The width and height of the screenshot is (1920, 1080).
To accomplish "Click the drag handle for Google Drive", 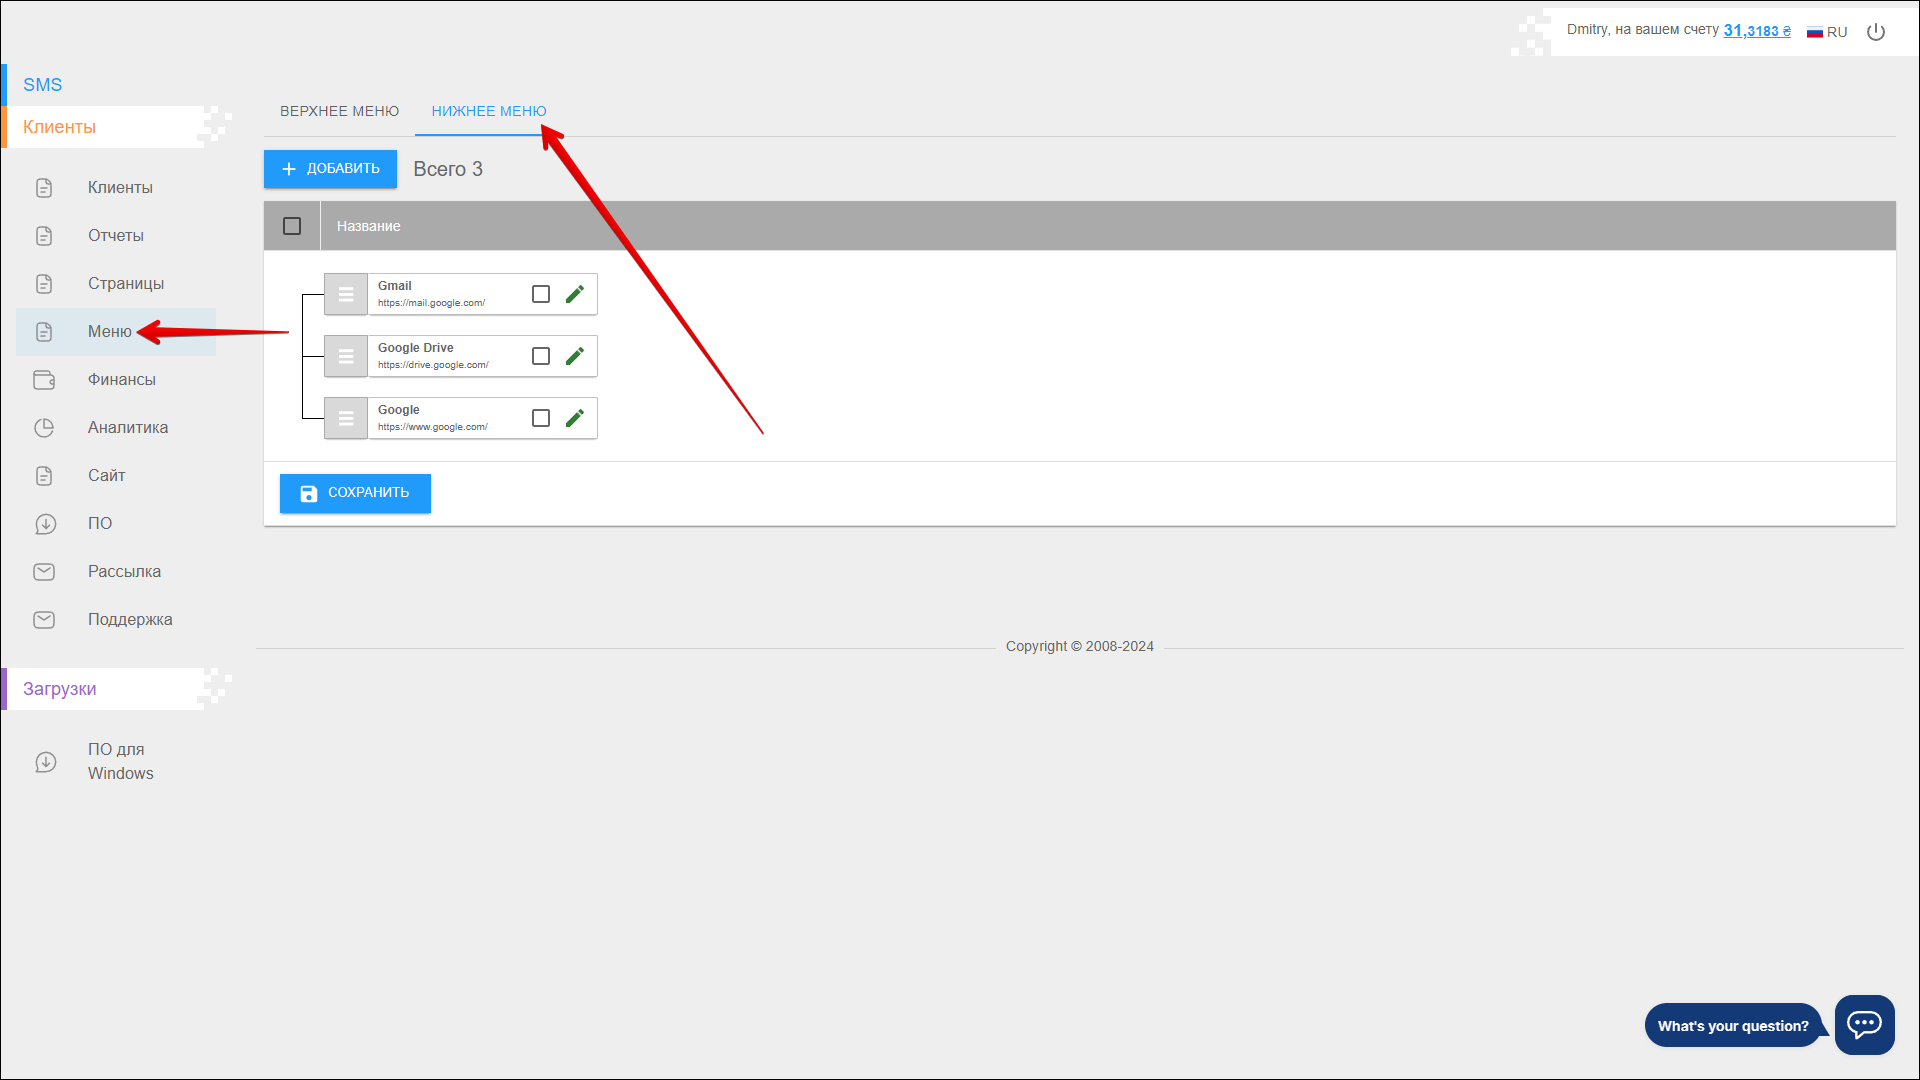I will click(x=346, y=356).
